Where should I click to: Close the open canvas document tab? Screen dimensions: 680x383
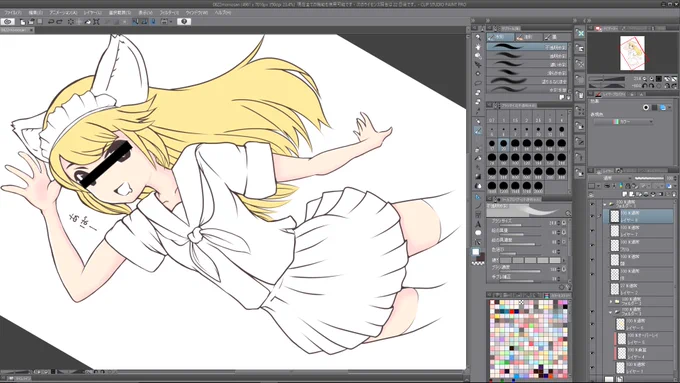click(32, 30)
